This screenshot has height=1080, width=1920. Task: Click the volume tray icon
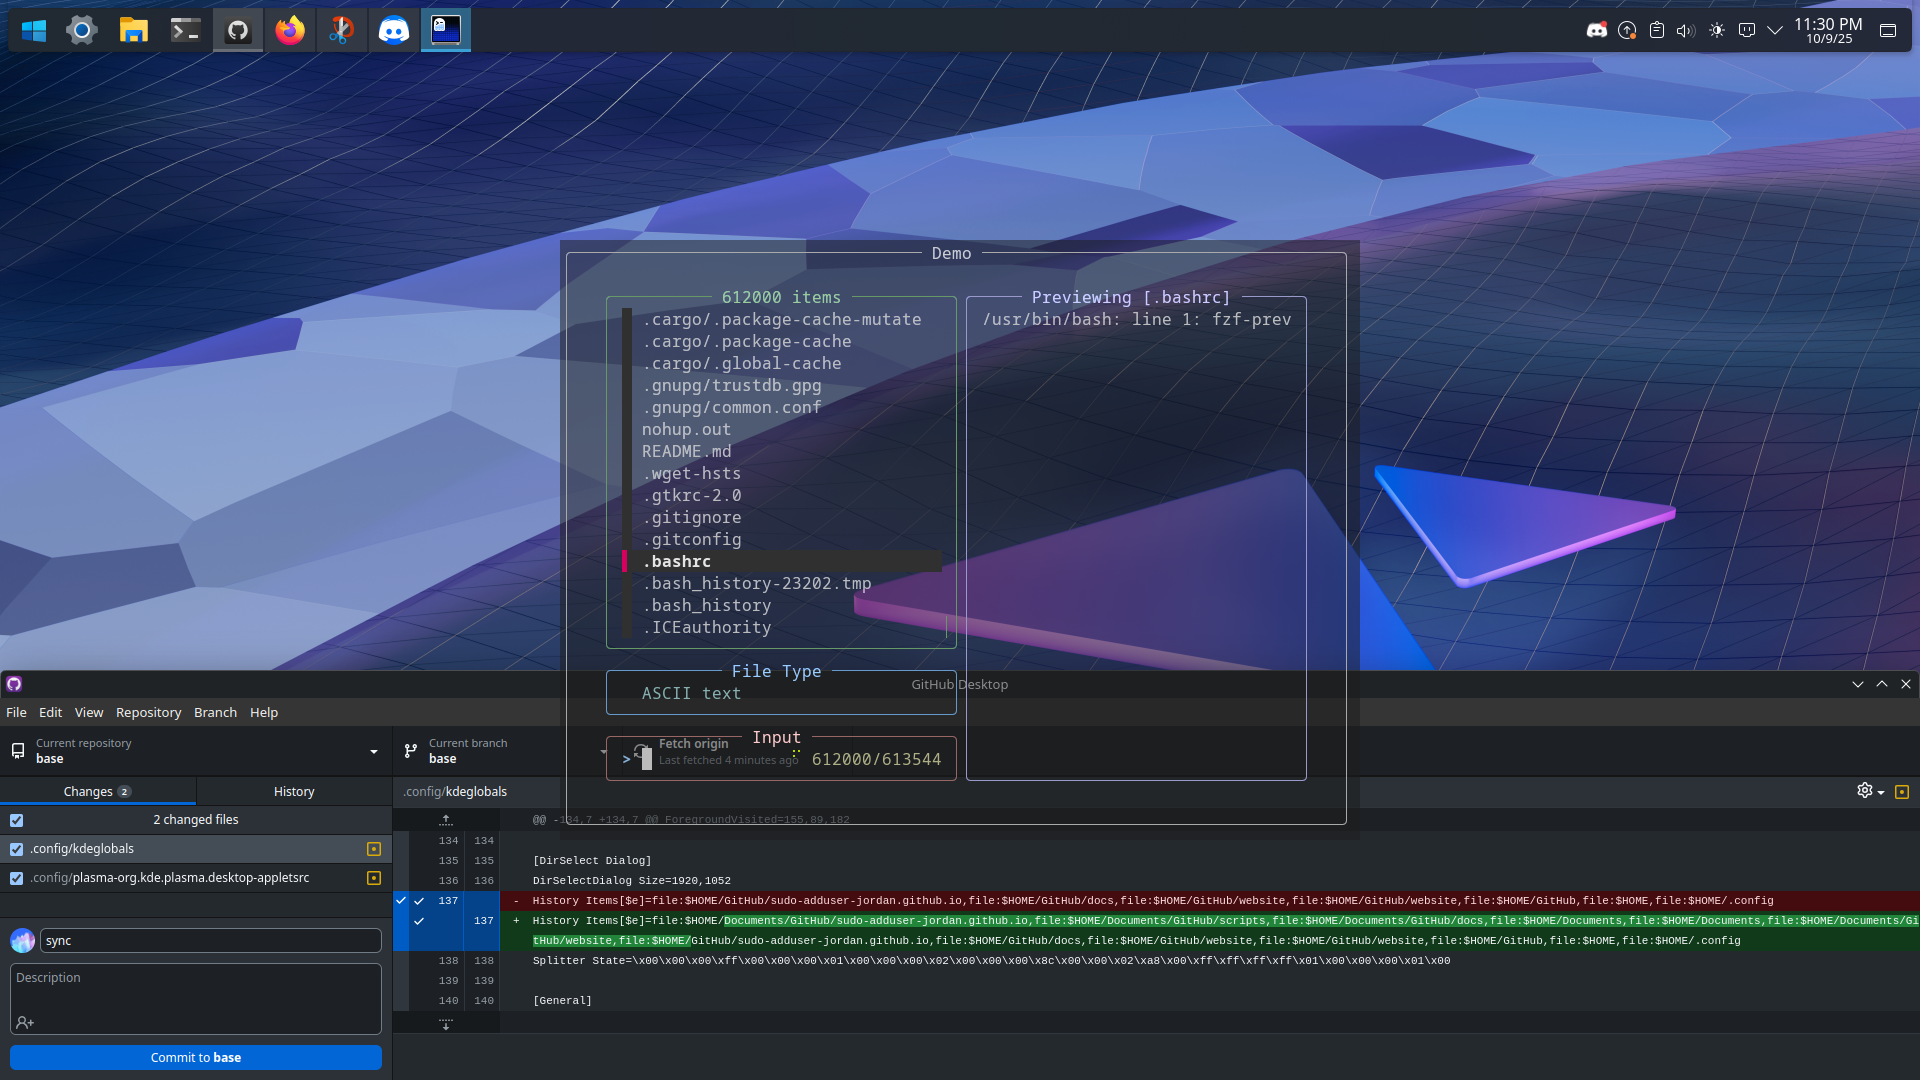click(1685, 30)
